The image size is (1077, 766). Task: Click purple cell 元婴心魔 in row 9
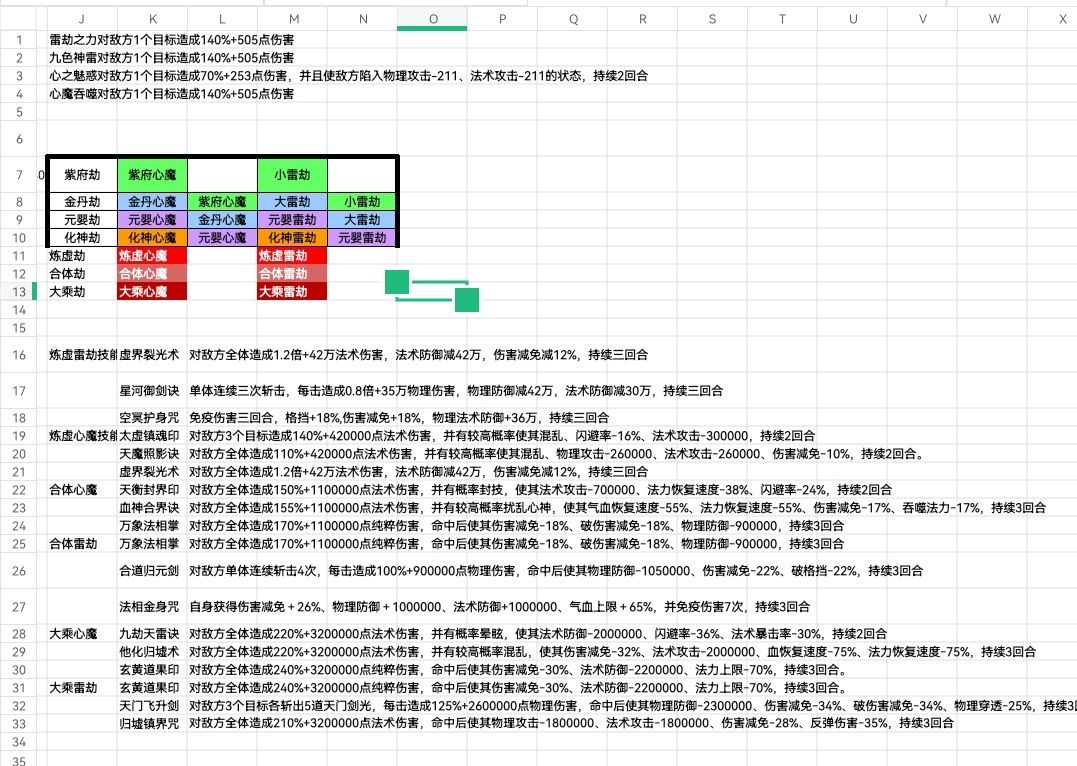coord(152,220)
